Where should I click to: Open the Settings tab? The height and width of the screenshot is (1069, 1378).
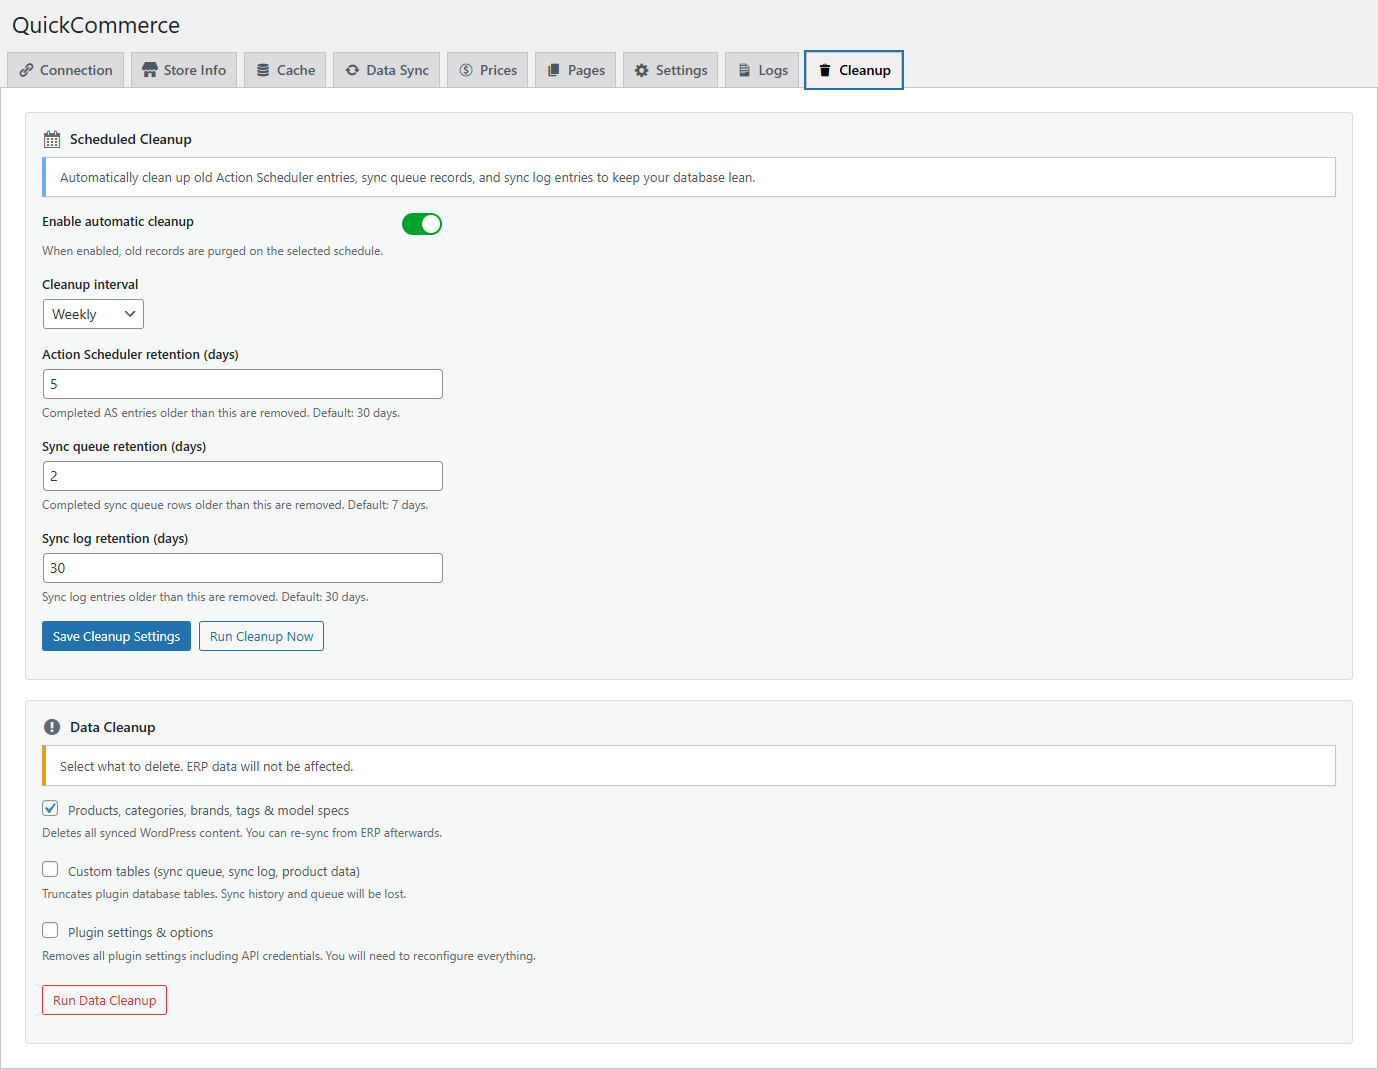(670, 70)
